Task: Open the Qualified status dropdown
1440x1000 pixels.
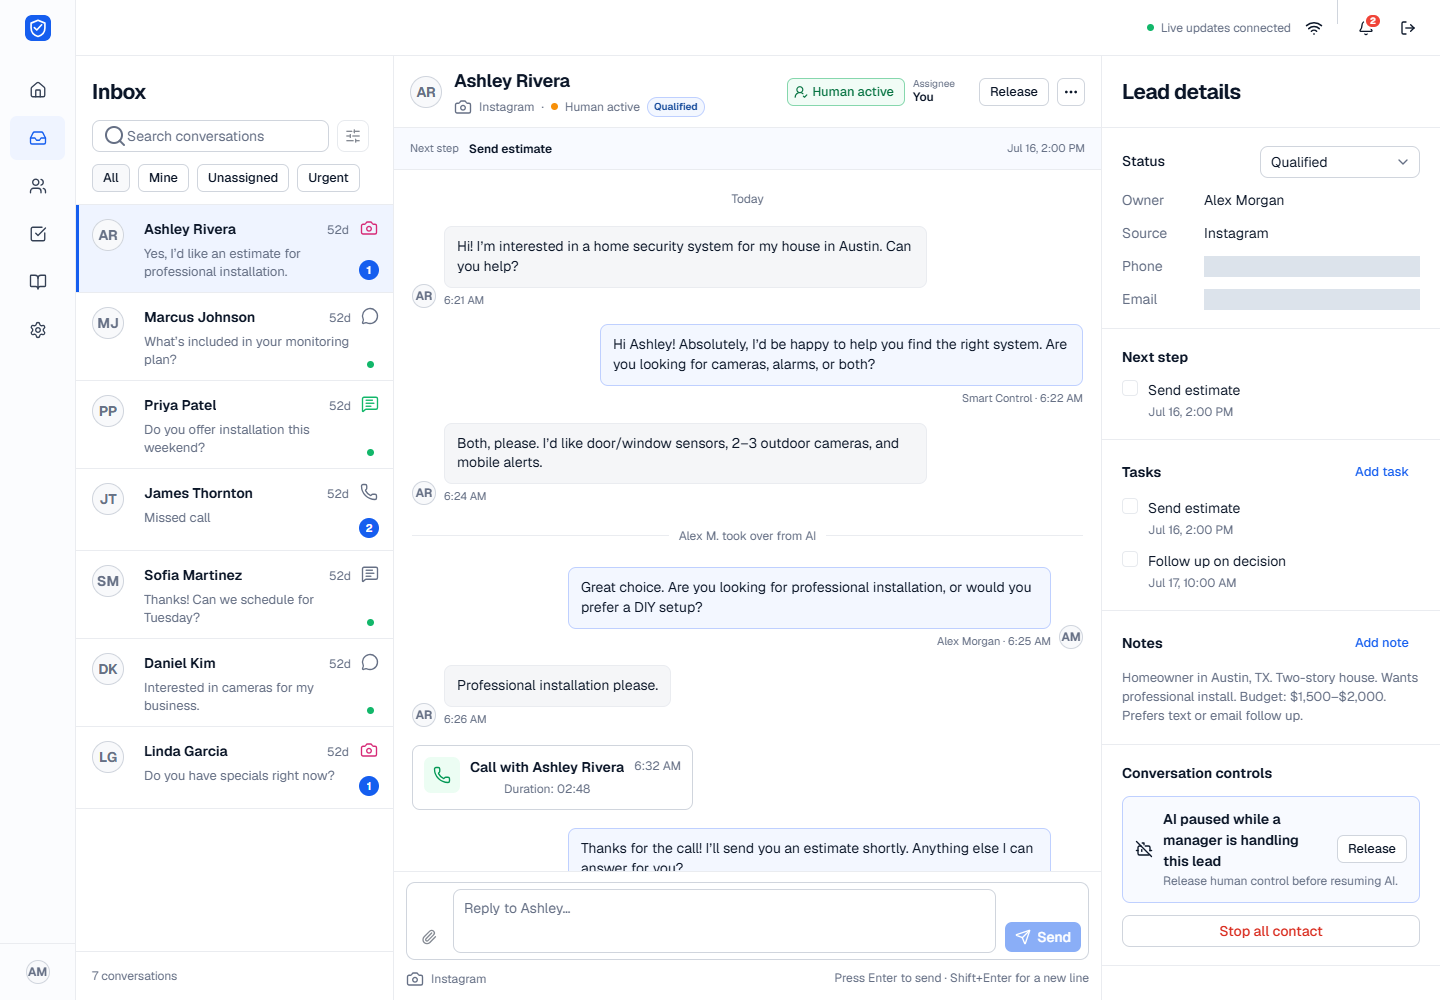Action: pyautogui.click(x=1339, y=162)
